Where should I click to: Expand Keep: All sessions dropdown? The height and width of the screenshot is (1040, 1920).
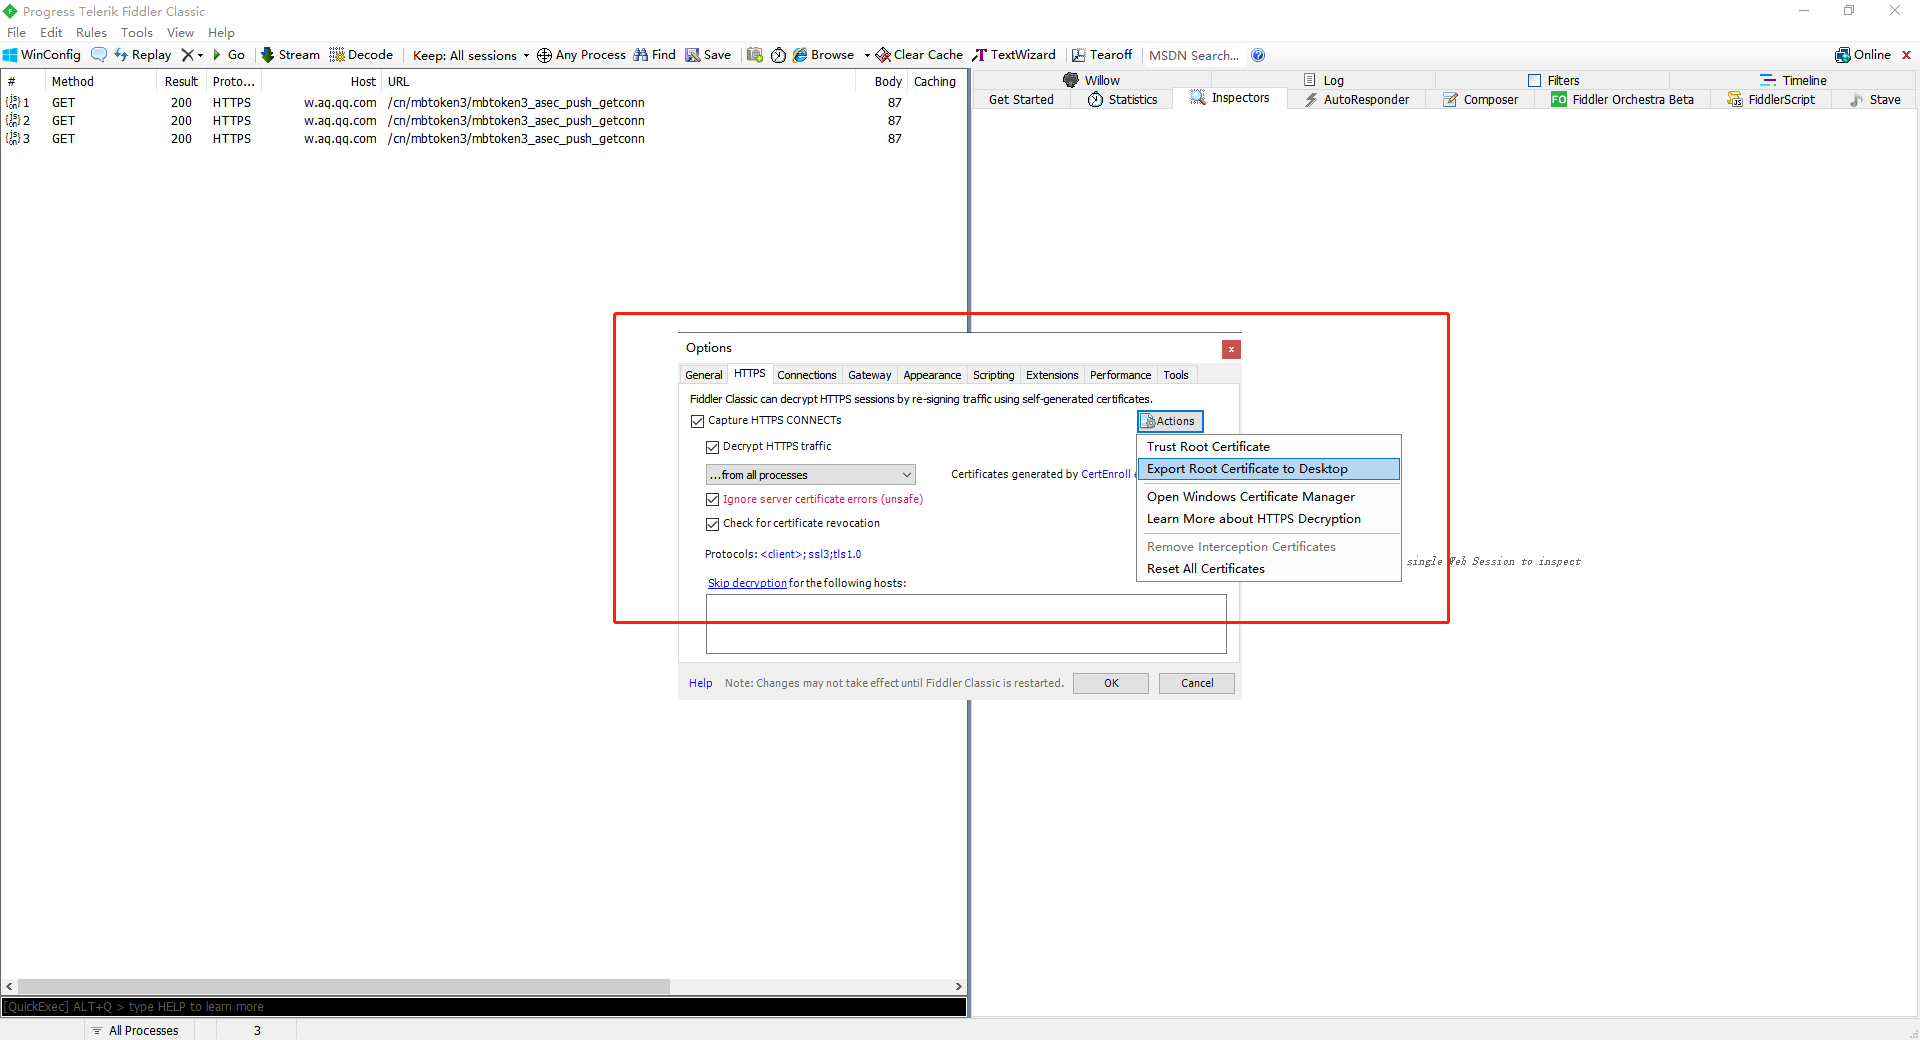click(471, 55)
